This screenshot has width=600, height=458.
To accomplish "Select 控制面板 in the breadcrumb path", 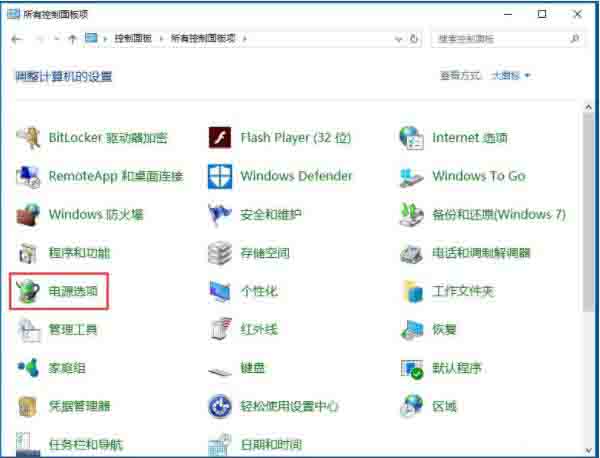I will point(133,38).
